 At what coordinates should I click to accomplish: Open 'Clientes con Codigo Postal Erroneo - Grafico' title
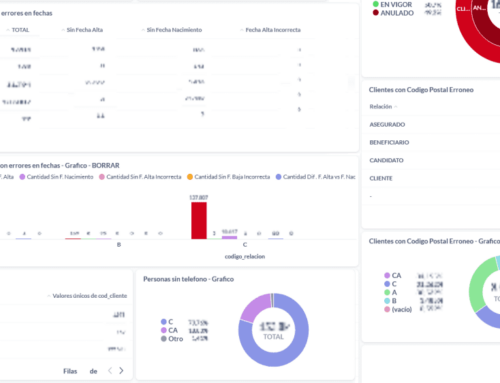434,241
